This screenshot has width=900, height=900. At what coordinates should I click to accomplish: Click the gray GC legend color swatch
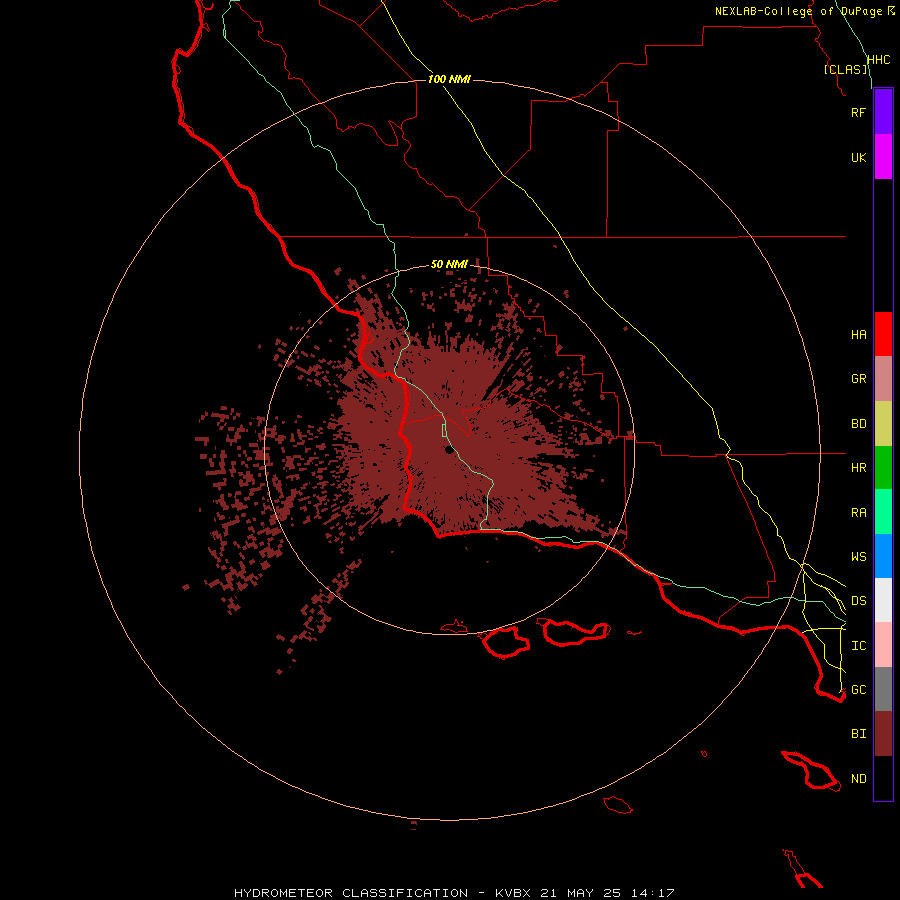coord(883,689)
